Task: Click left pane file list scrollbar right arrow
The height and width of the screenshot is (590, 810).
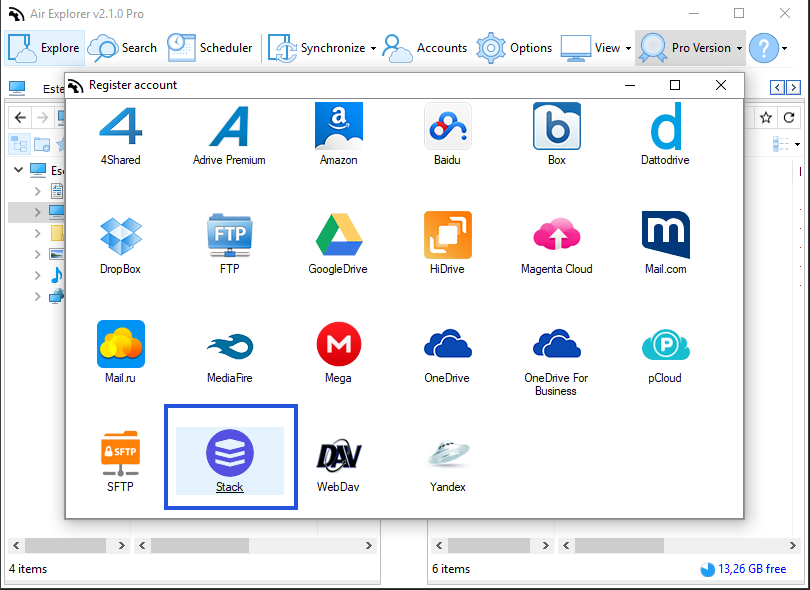Action: pyautogui.click(x=369, y=546)
